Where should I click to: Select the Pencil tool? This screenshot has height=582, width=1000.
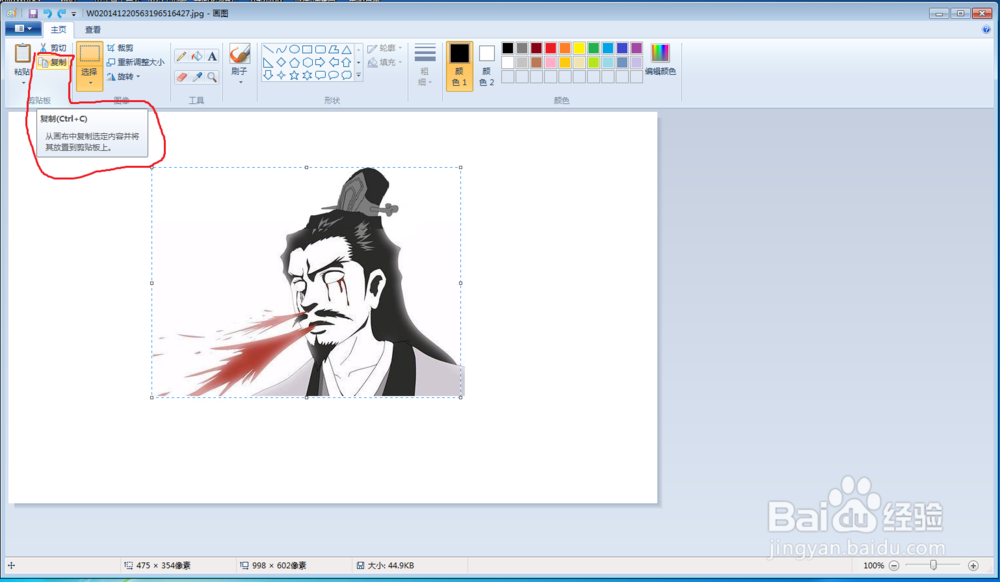coord(182,56)
